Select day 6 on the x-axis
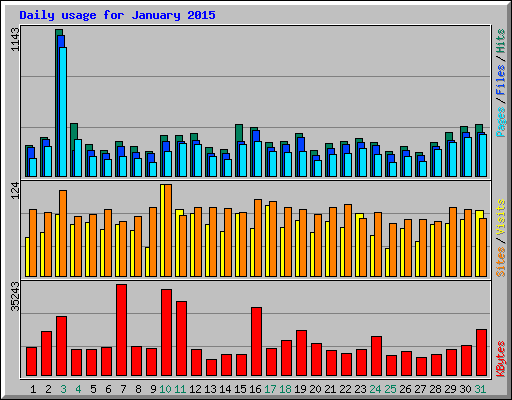This screenshot has width=512, height=400. [x=108, y=389]
